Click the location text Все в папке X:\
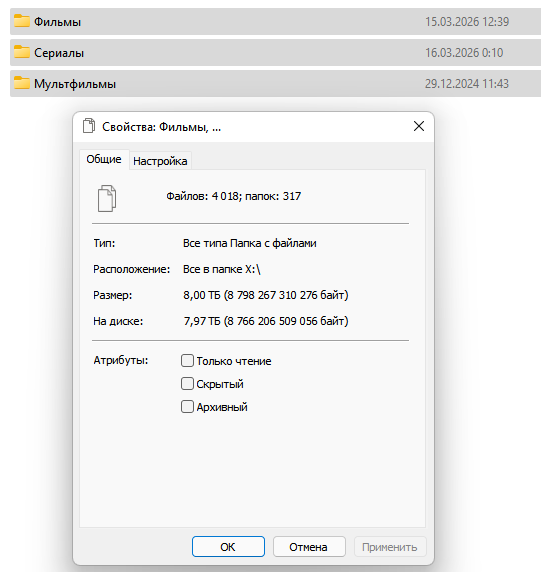 [x=222, y=269]
